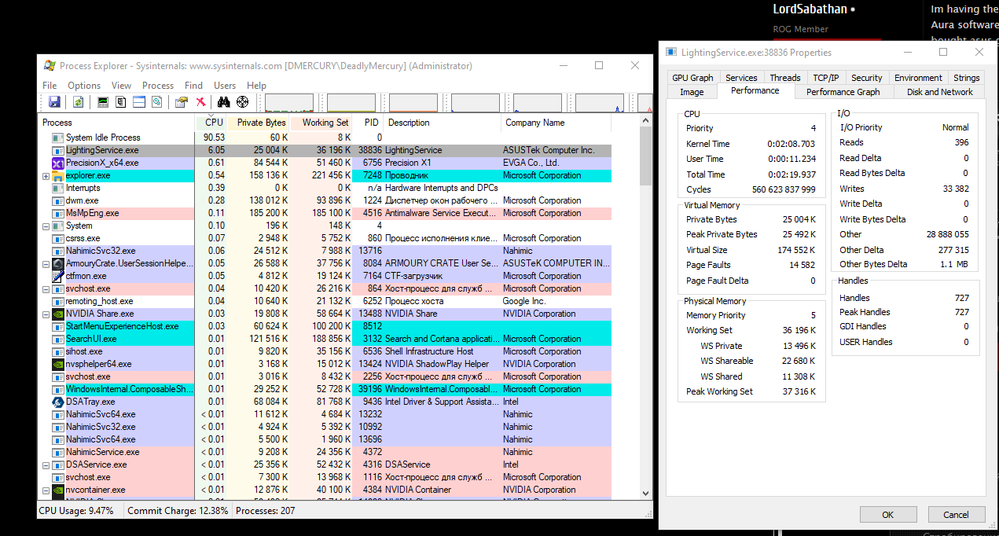Screen dimensions: 999x536
Task: Click the Save floppy disk toolbar icon
Action: click(54, 102)
